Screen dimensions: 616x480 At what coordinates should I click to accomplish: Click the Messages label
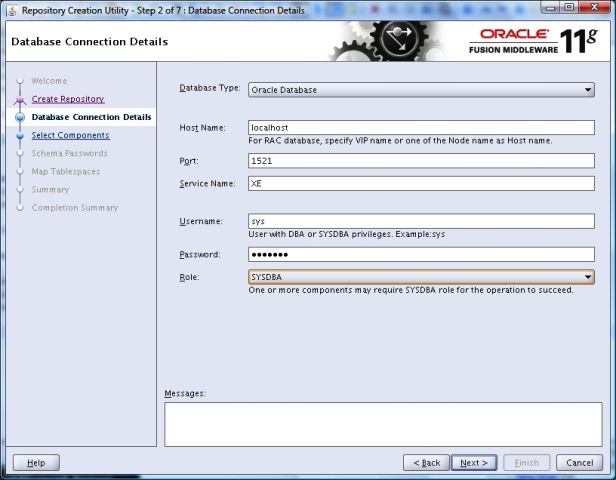point(185,393)
